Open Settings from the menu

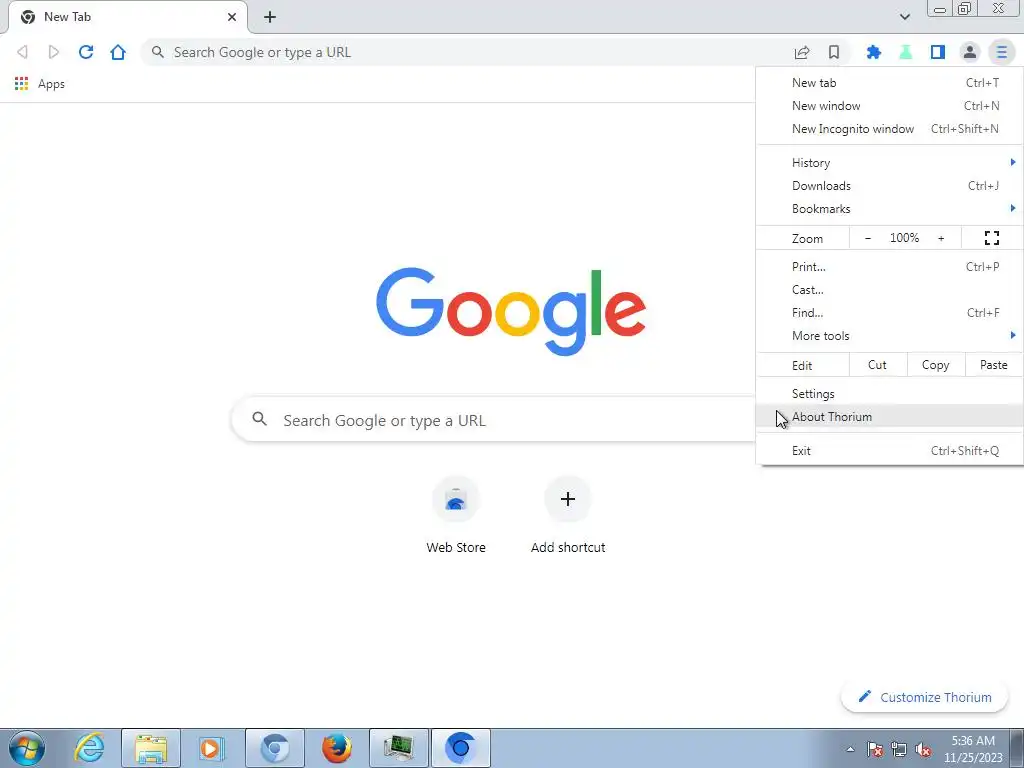(x=889, y=394)
